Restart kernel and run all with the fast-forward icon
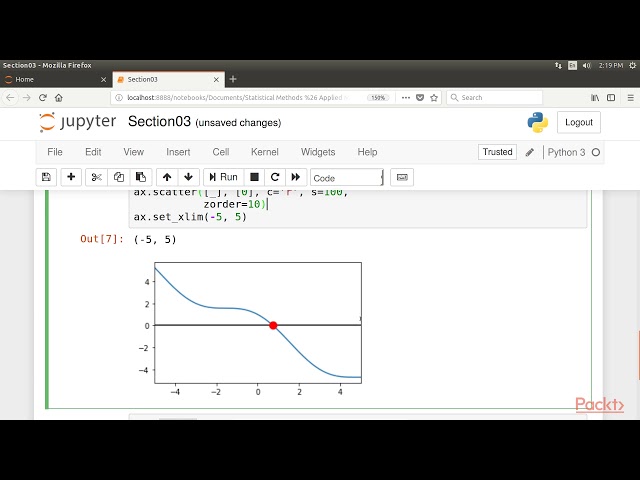Screen dimensions: 640x480 click(x=296, y=177)
